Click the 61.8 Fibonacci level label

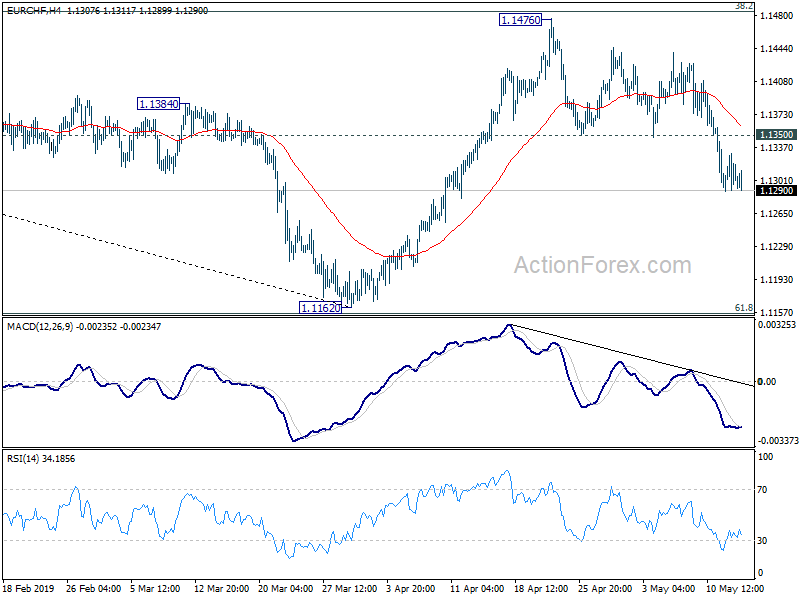pyautogui.click(x=744, y=308)
